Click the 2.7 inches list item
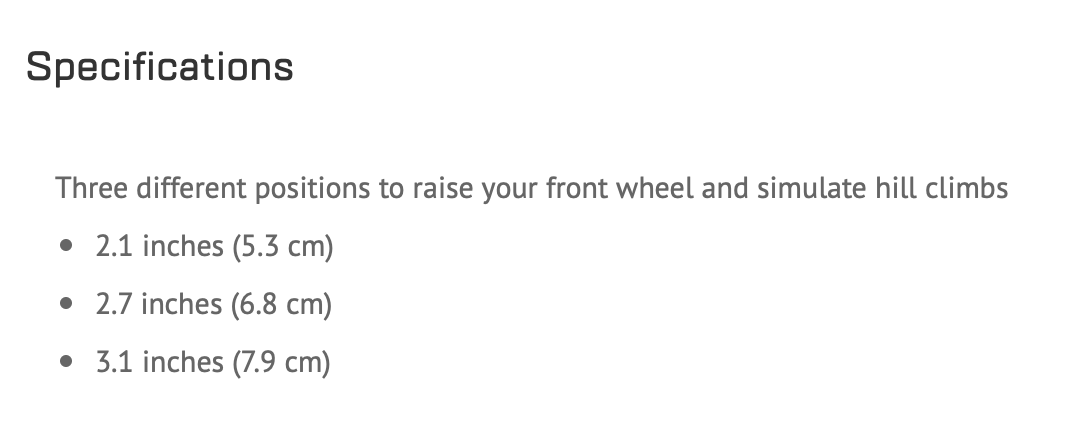Screen dimensions: 1068x430 [x=214, y=304]
